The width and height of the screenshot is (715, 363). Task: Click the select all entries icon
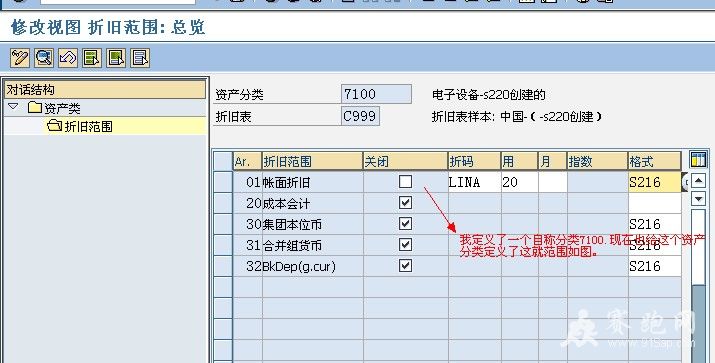pos(92,58)
